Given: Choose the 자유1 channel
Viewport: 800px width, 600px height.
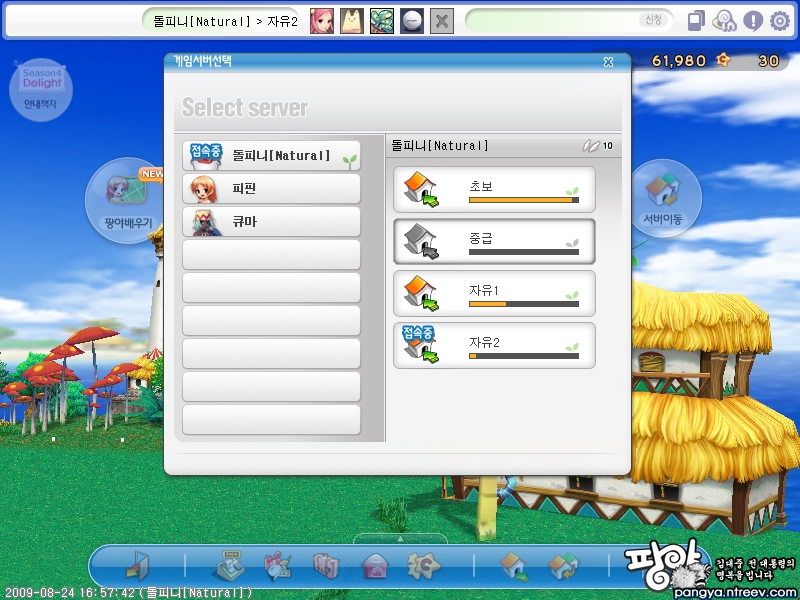Looking at the screenshot, I should pyautogui.click(x=494, y=293).
